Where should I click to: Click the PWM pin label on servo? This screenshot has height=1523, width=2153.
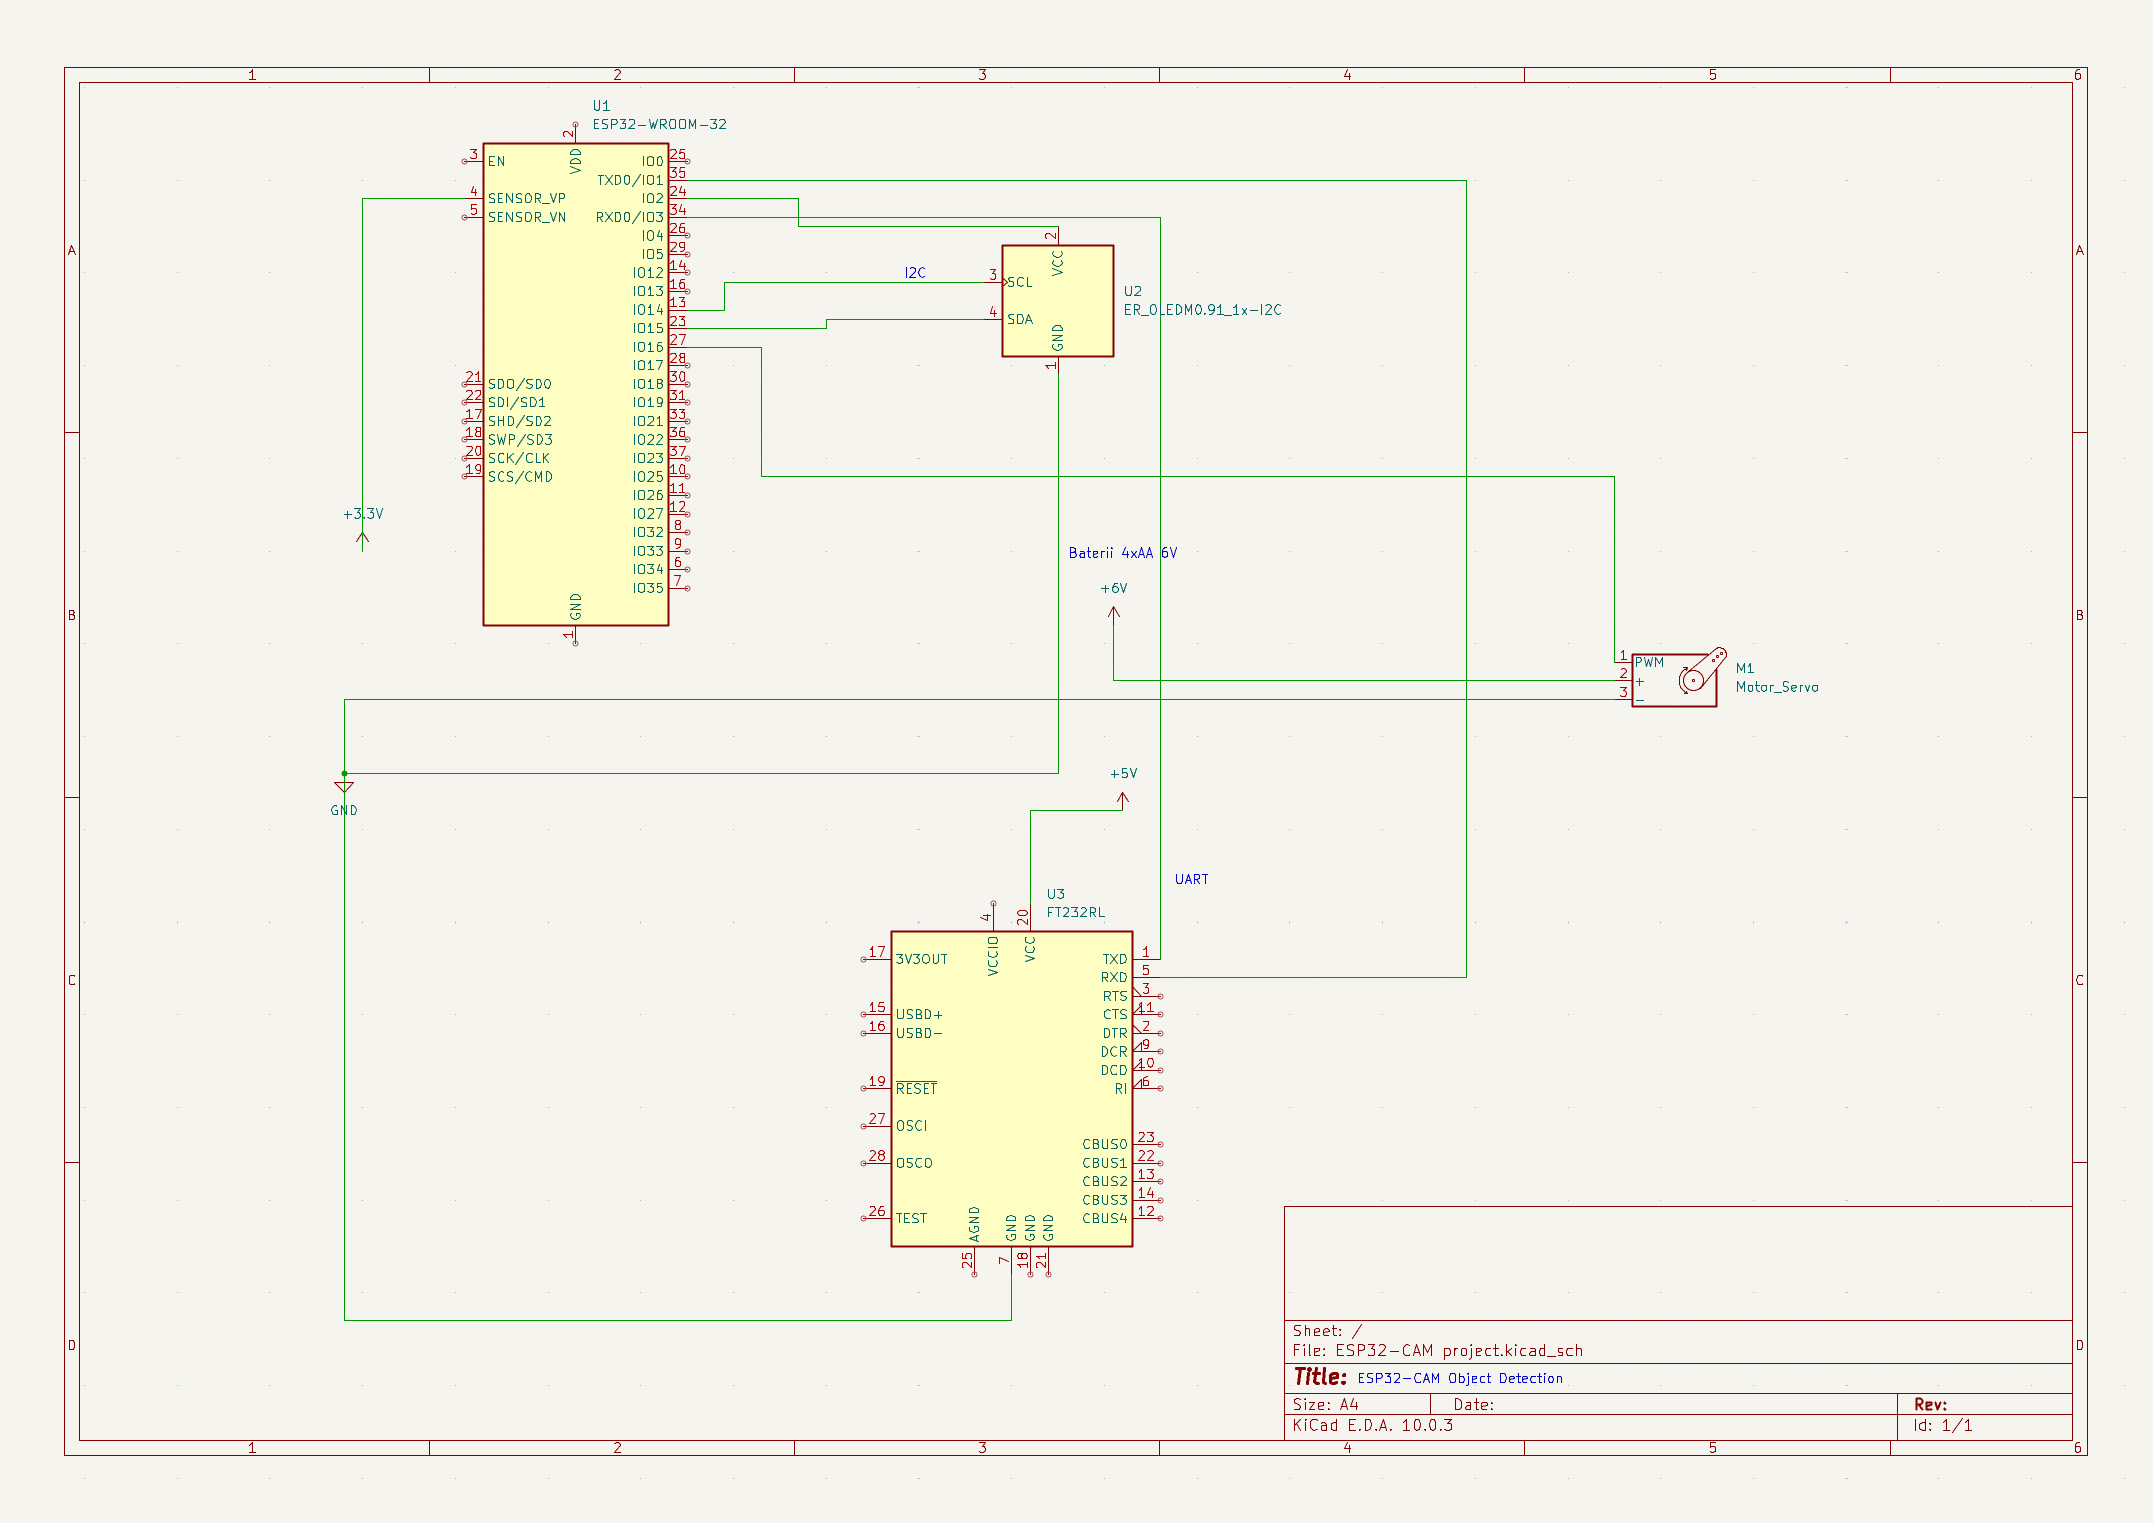pos(1650,662)
